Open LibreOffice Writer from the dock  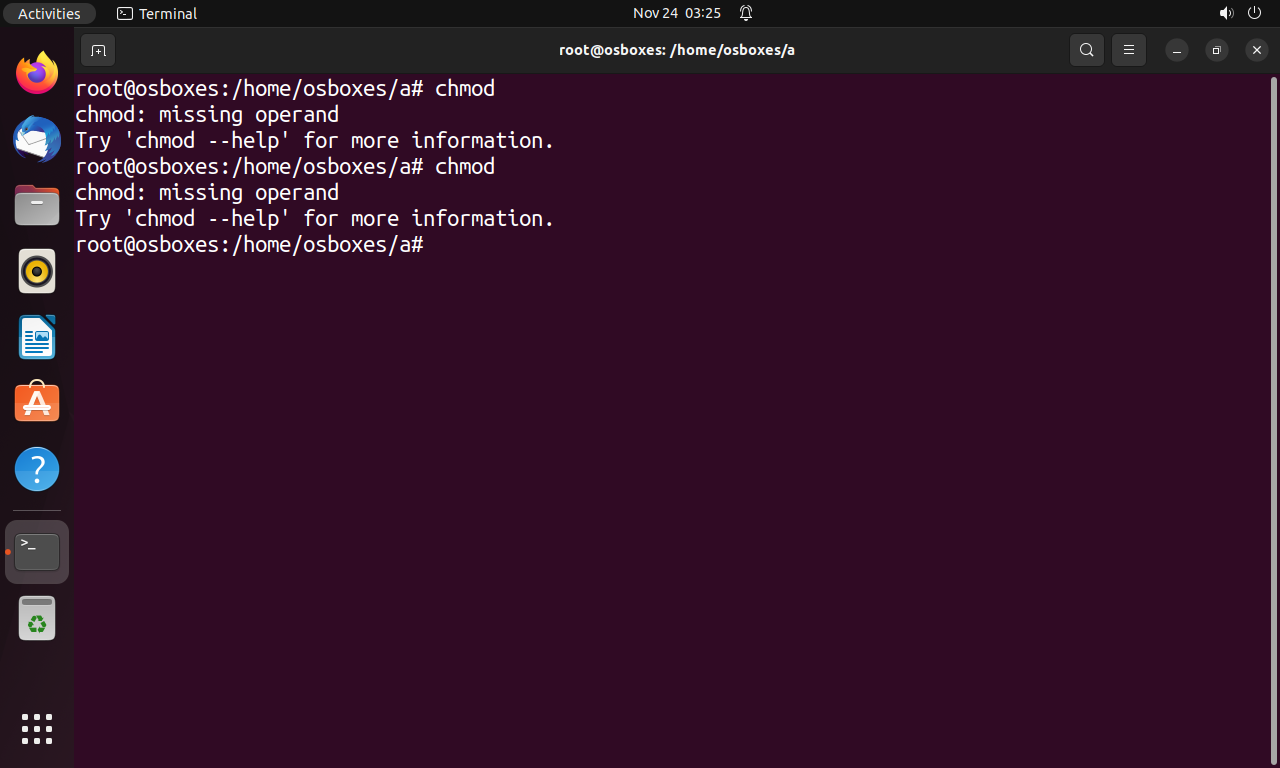coord(37,337)
